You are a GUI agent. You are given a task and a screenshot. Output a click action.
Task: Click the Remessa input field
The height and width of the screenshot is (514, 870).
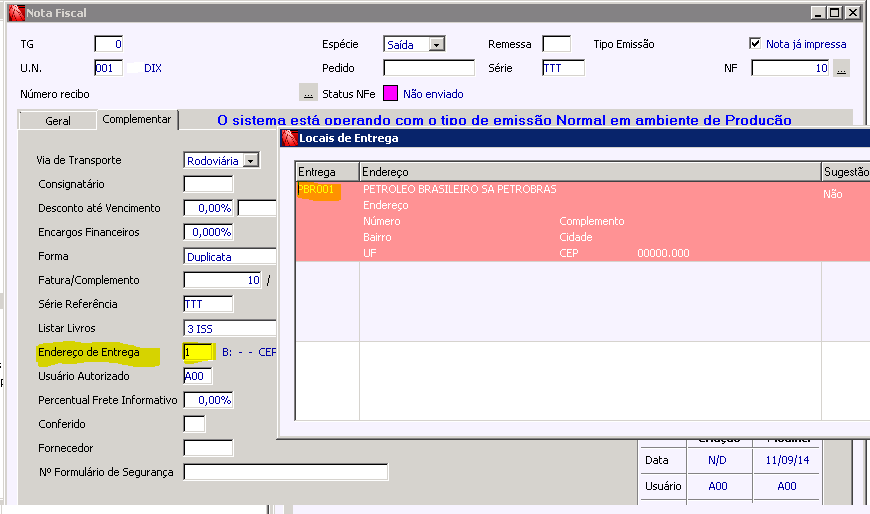pyautogui.click(x=557, y=44)
